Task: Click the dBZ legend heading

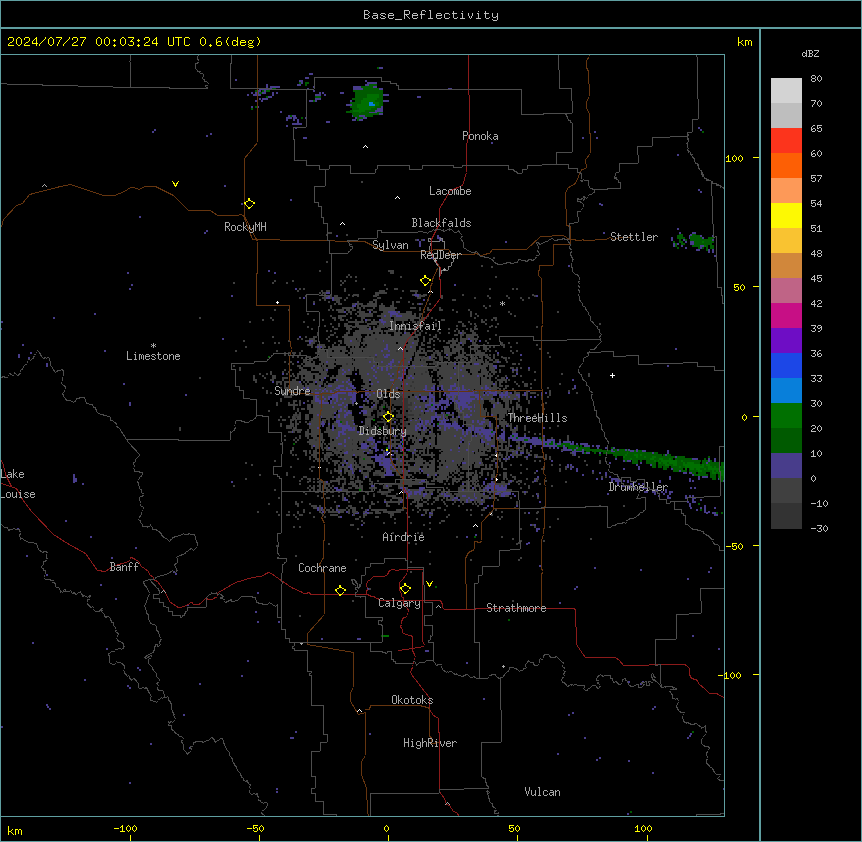Action: [810, 53]
